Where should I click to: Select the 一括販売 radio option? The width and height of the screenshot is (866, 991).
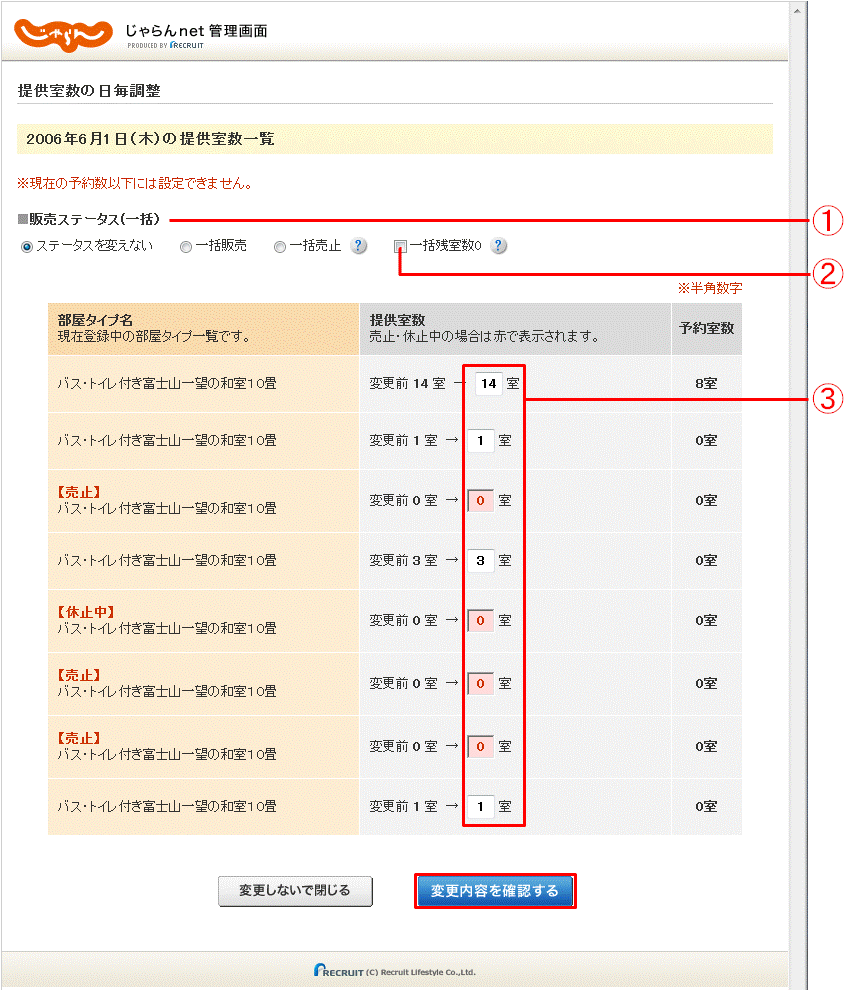[x=186, y=247]
